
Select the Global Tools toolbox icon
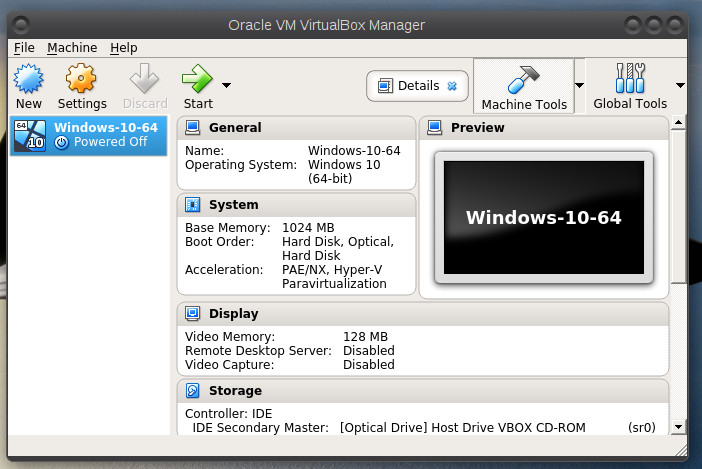(630, 78)
